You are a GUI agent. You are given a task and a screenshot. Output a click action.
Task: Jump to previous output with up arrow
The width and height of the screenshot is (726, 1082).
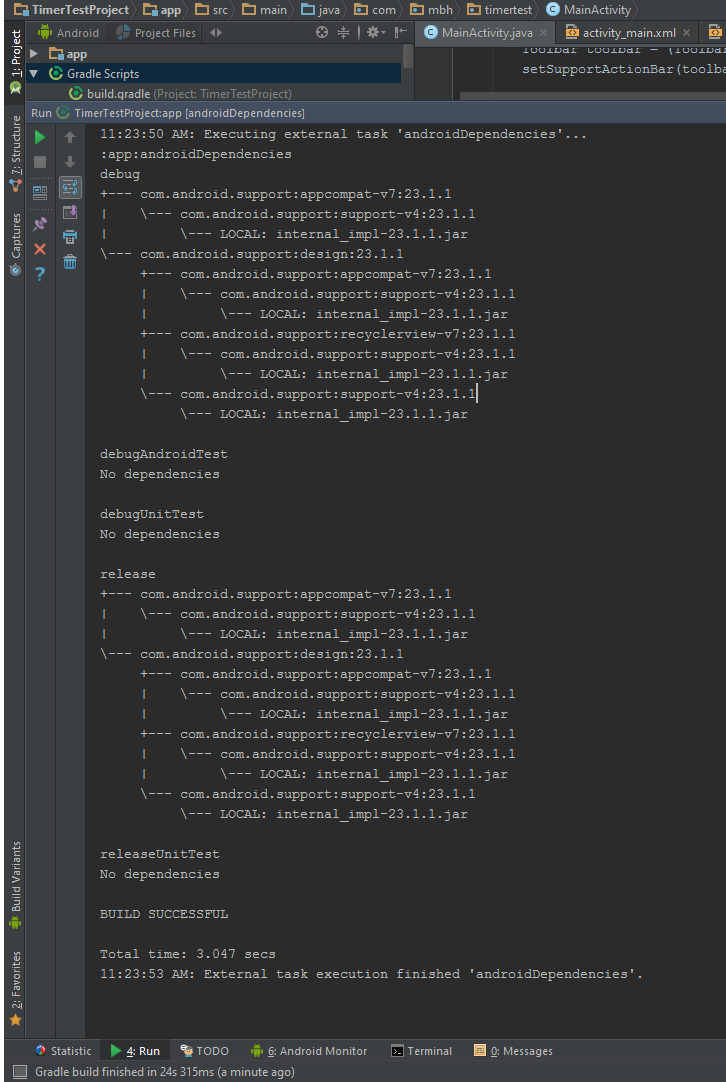(70, 137)
